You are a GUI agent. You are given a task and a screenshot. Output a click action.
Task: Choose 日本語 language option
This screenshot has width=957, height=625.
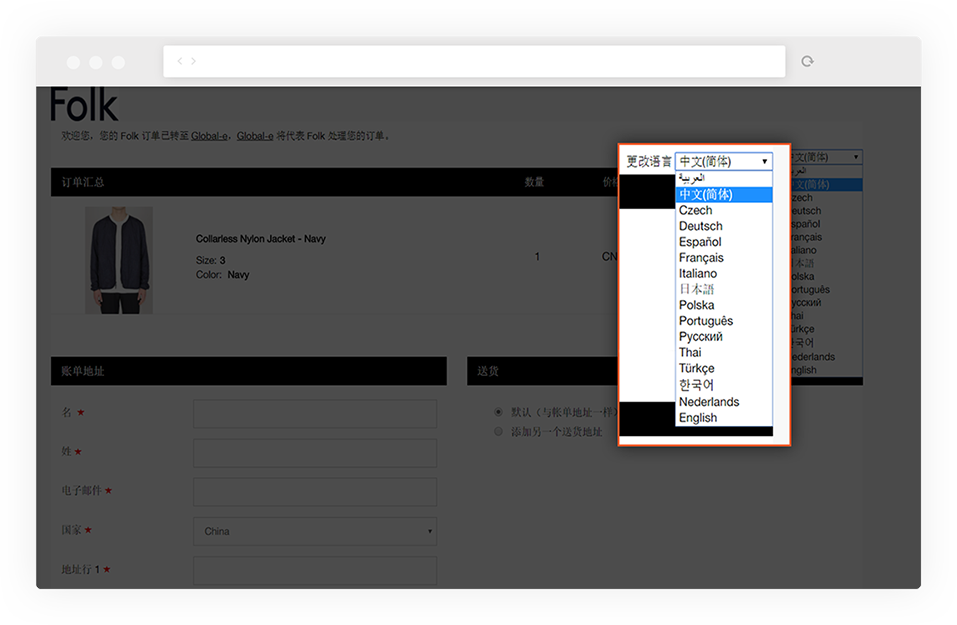tap(724, 289)
